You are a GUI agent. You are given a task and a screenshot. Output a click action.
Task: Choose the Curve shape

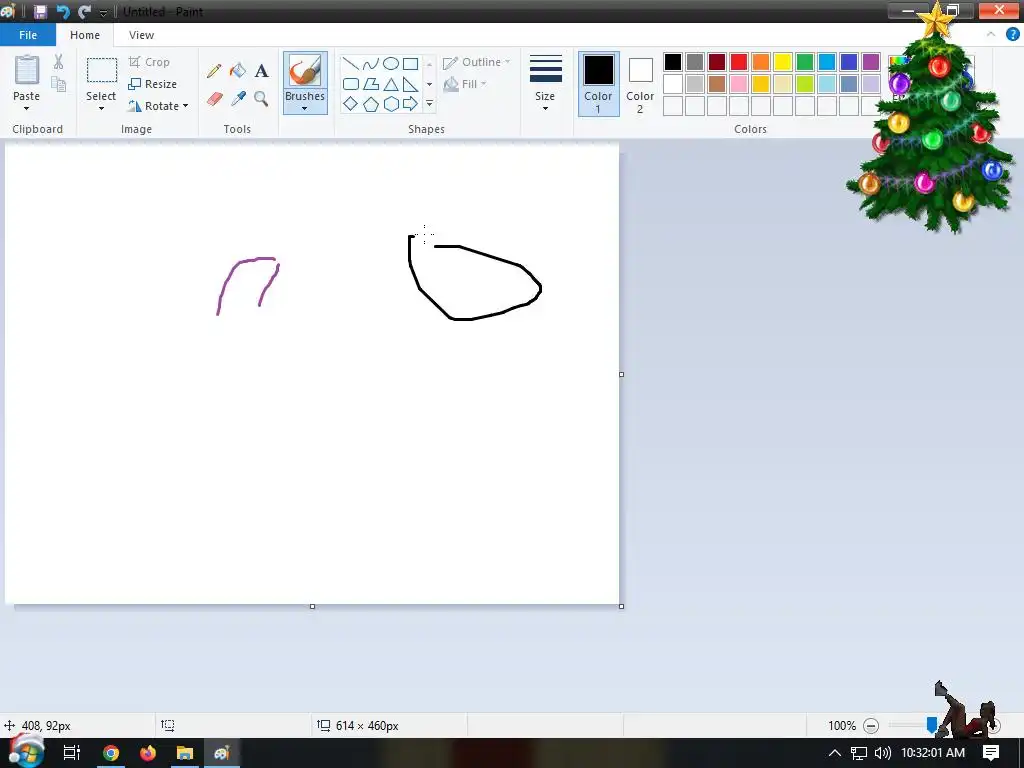(370, 64)
